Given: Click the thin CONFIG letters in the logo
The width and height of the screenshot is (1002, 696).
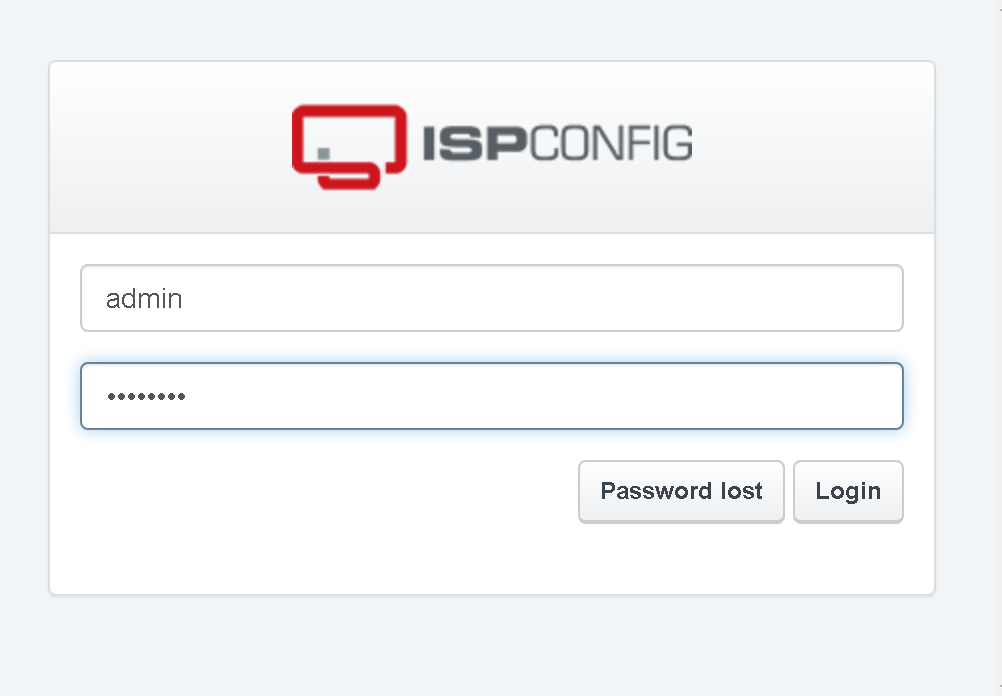Looking at the screenshot, I should [x=610, y=143].
